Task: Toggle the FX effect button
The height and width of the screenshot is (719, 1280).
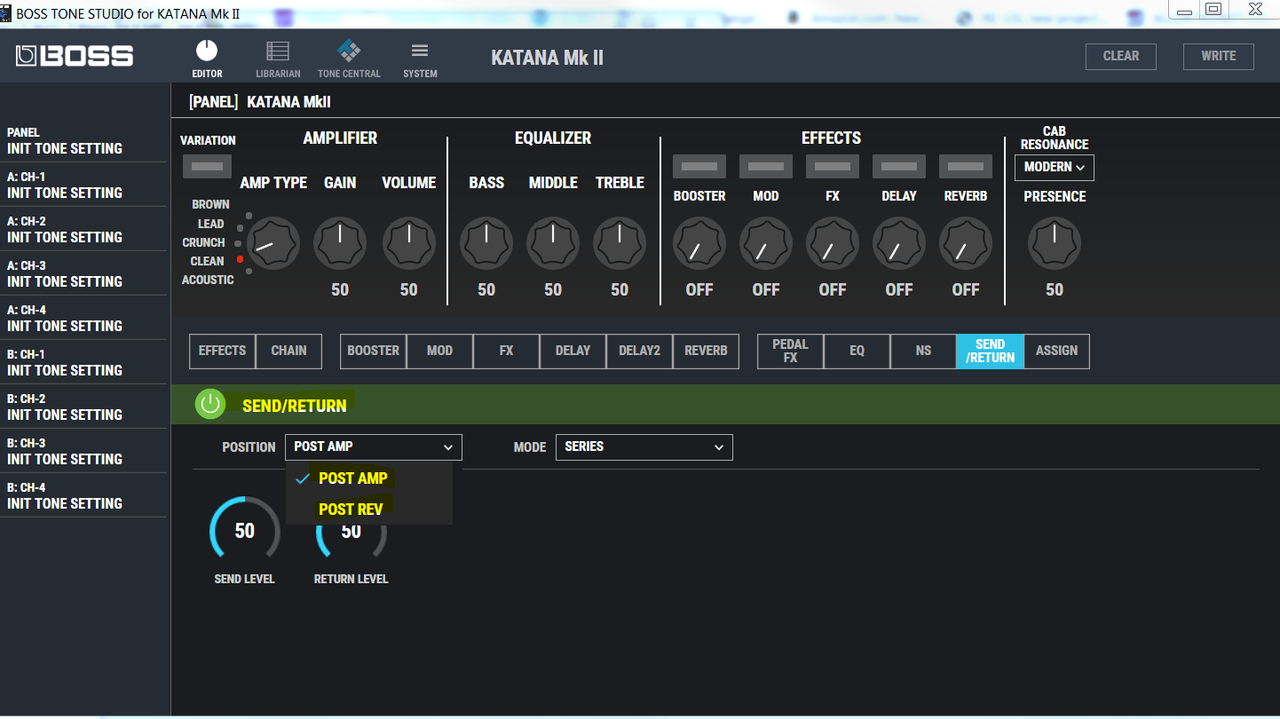Action: coord(832,166)
